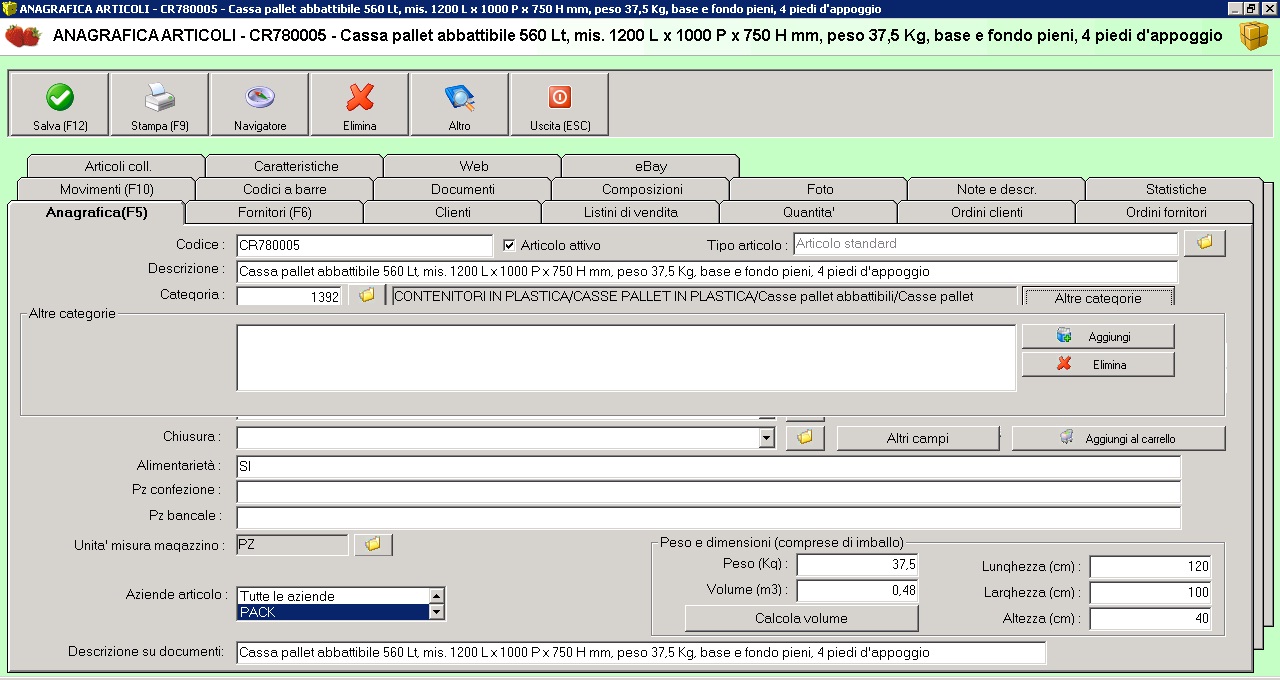Click Elimina in Altre categorie panel
This screenshot has height=680, width=1280.
tap(1098, 365)
